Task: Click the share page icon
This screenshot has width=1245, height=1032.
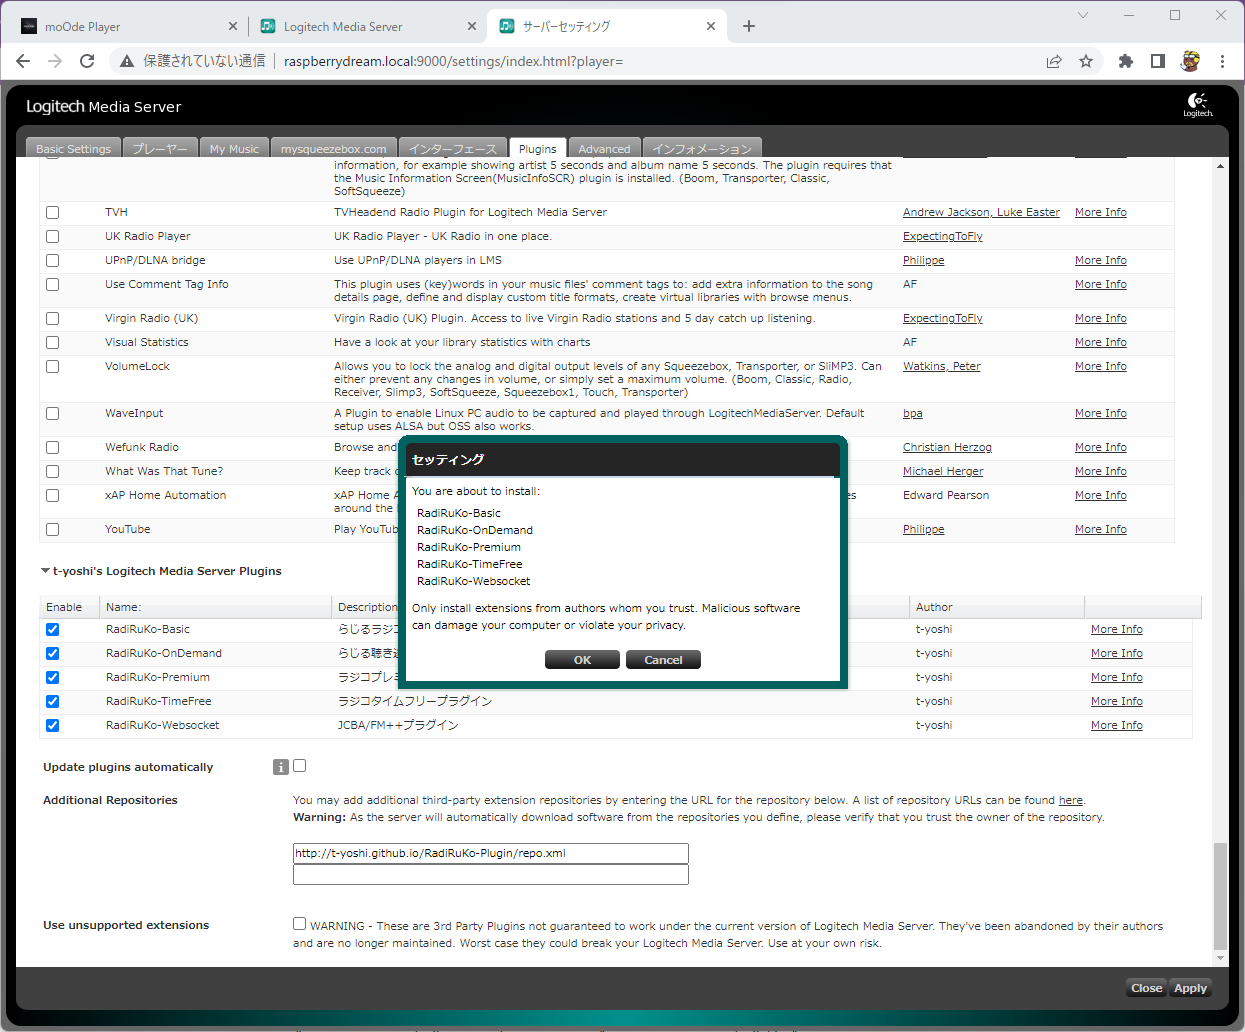Action: (1054, 61)
